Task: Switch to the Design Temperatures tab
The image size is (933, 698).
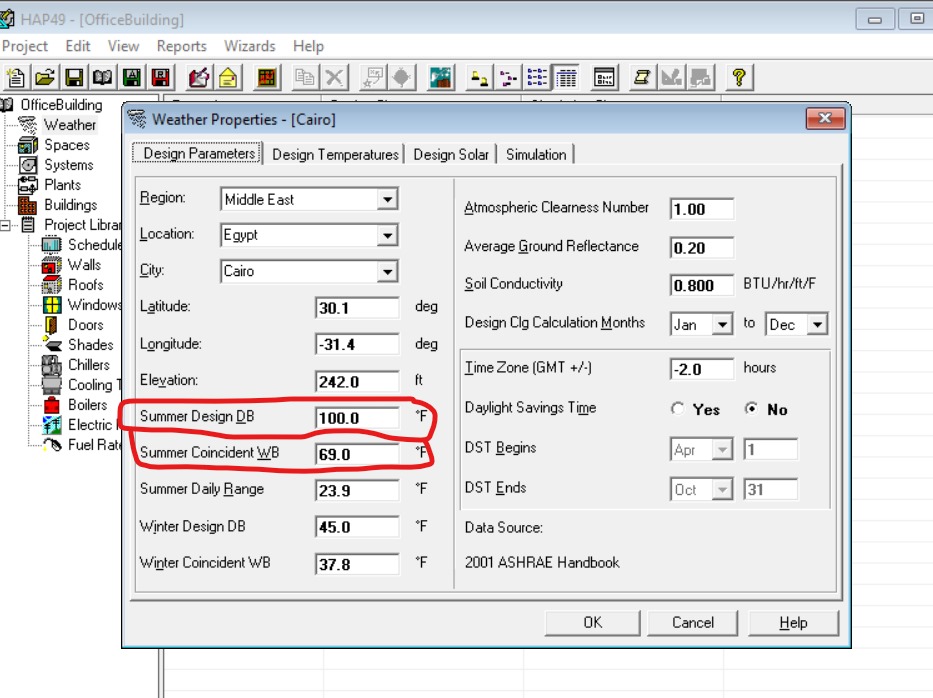Action: (335, 155)
